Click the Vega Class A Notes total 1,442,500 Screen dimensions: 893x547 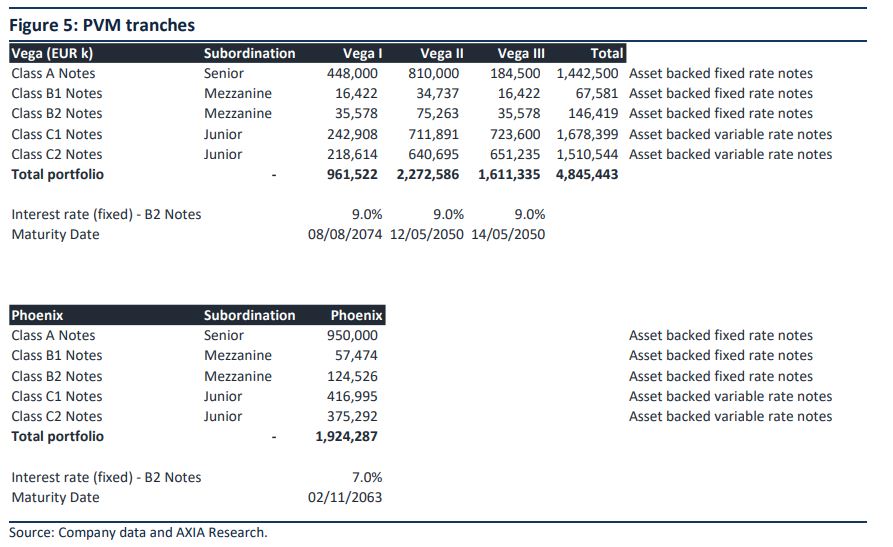pyautogui.click(x=587, y=74)
